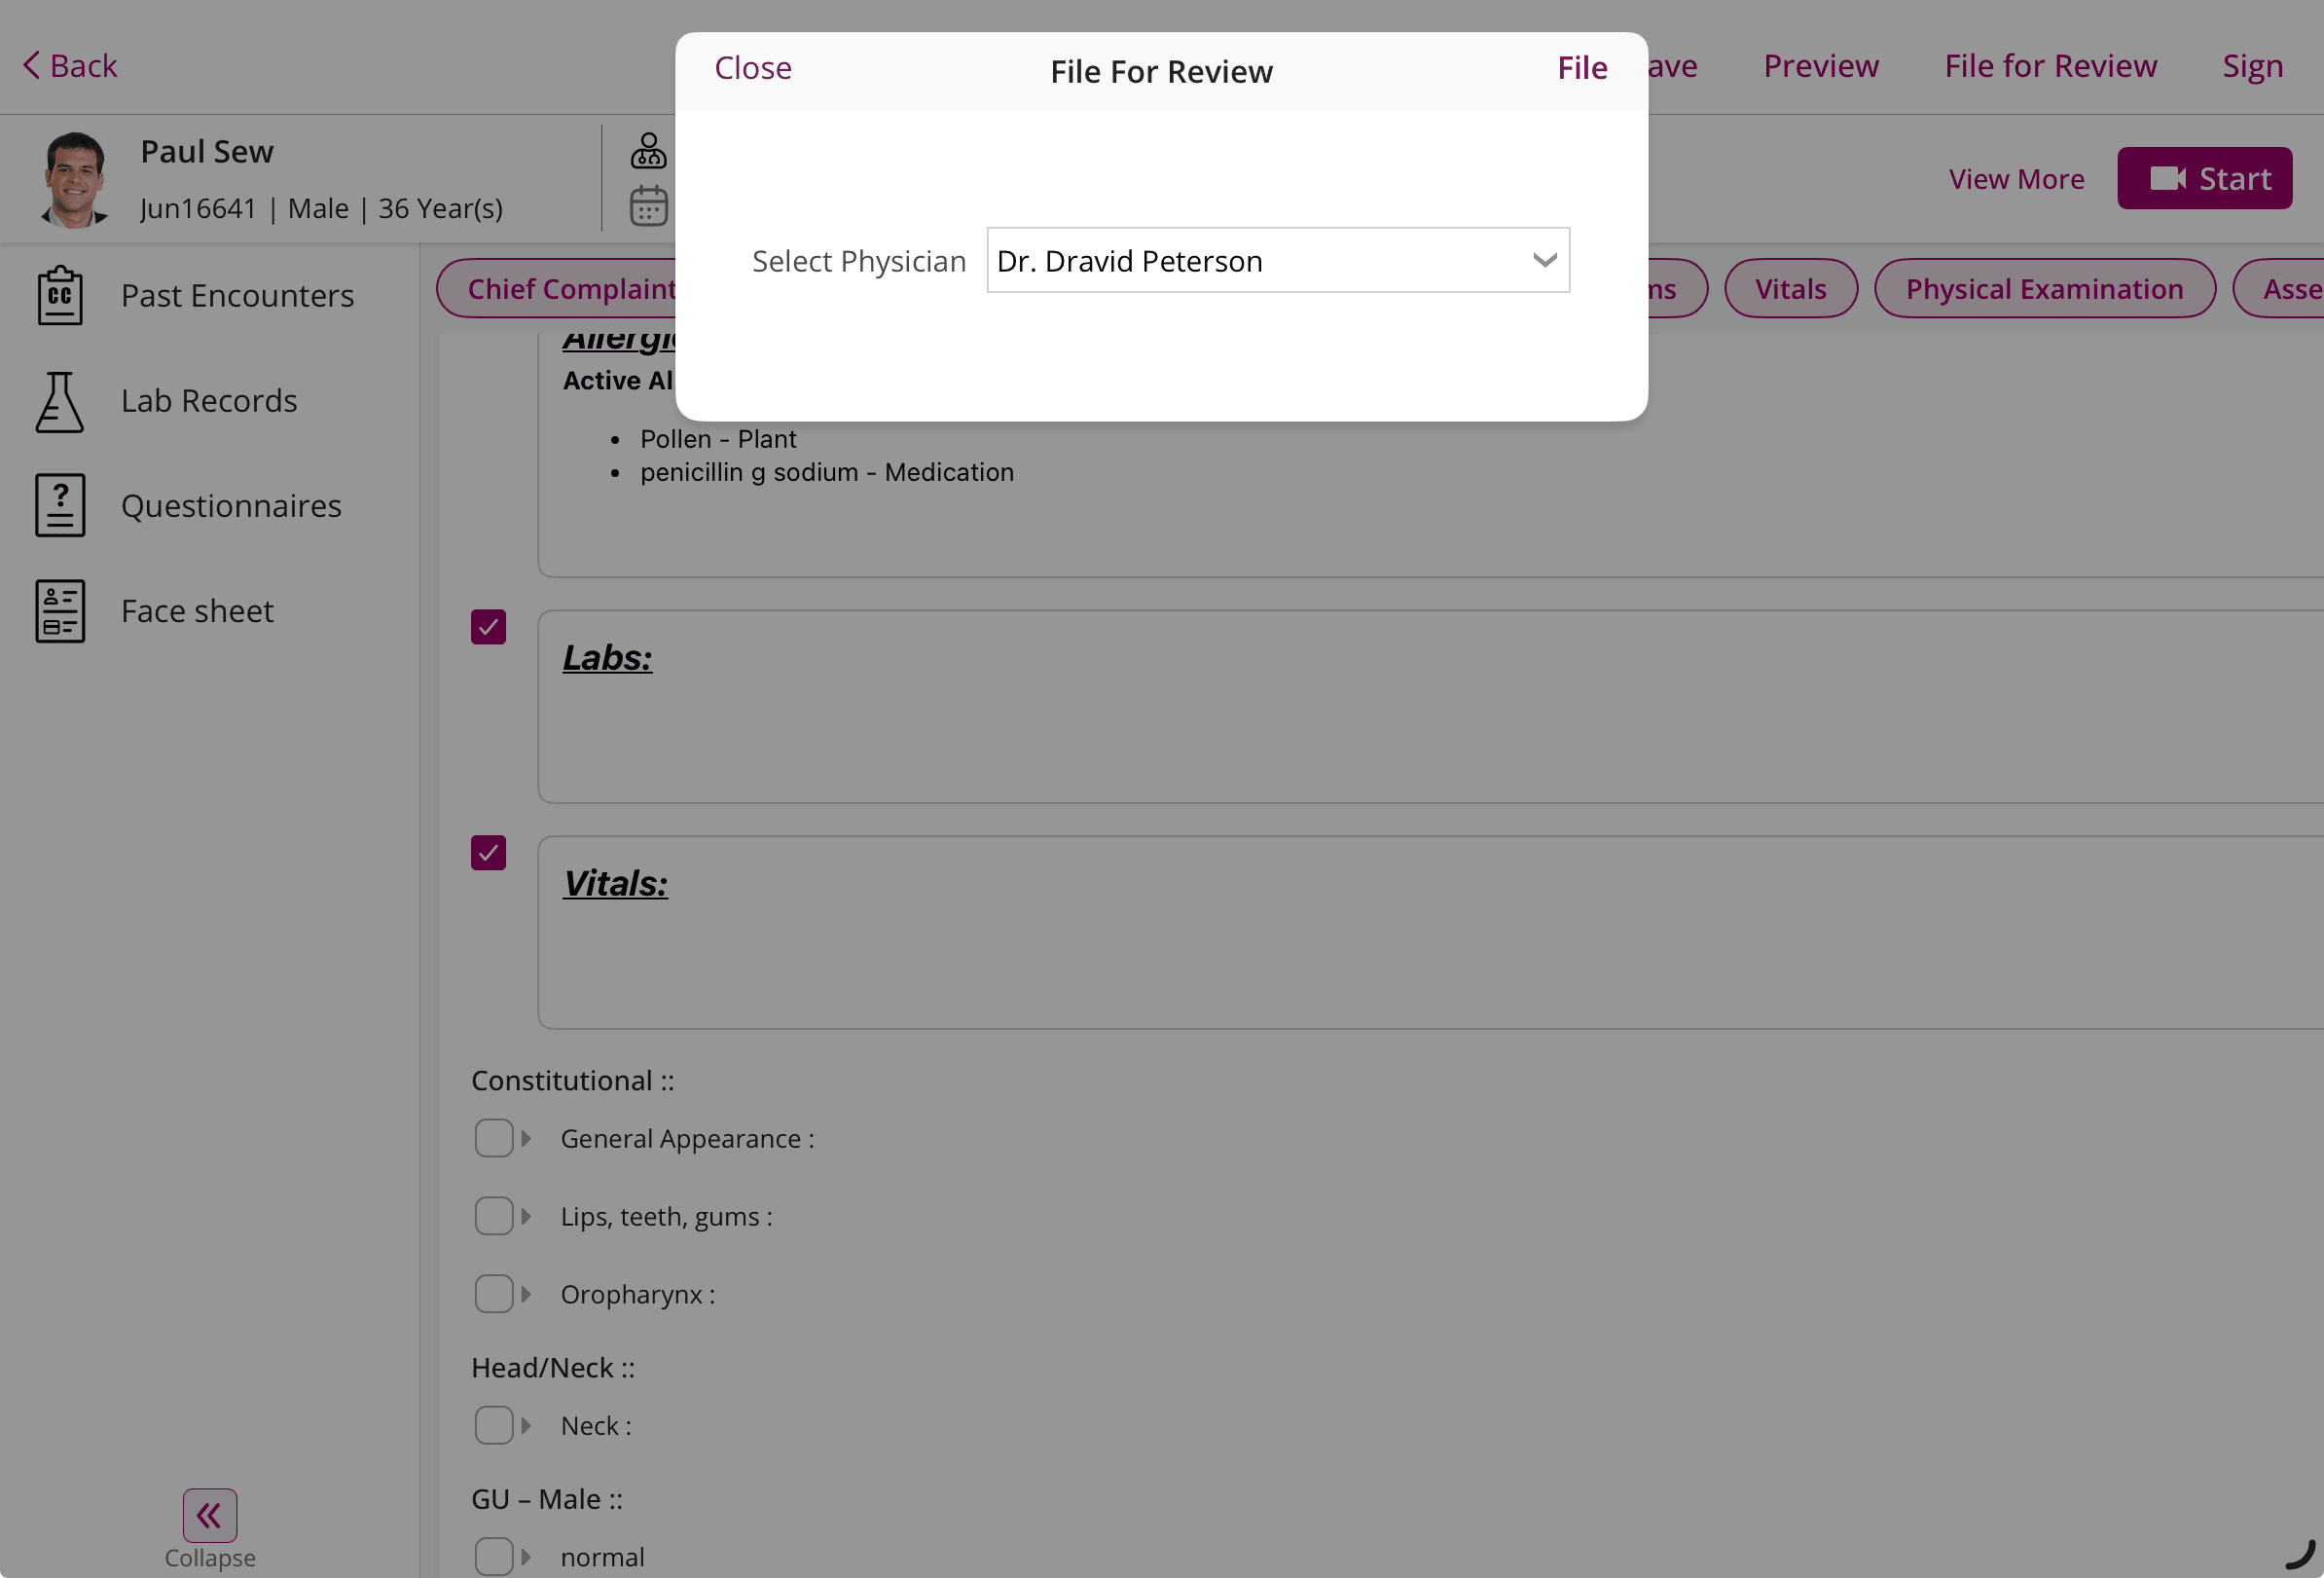
Task: Open the appointment calendar icon
Action: [648, 205]
